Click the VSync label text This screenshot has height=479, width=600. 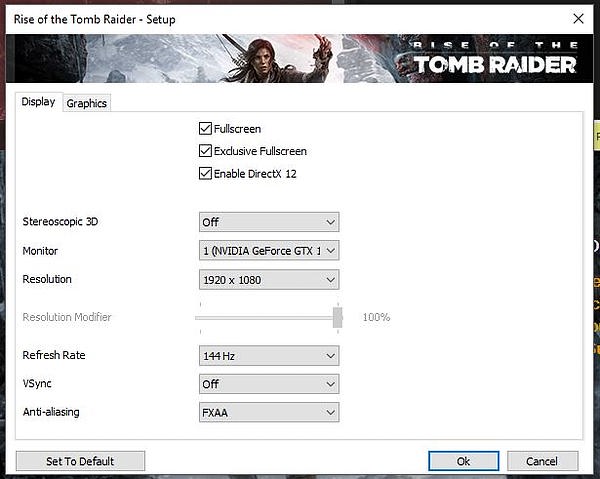pos(37,383)
